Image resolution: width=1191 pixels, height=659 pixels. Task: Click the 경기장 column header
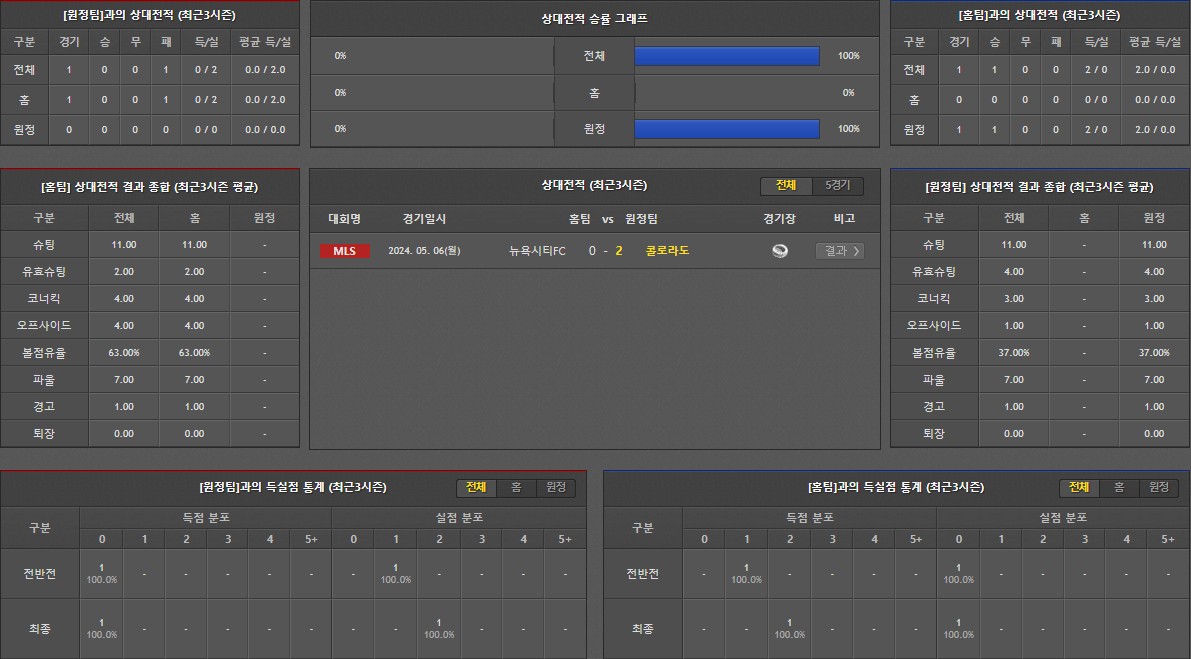[779, 219]
